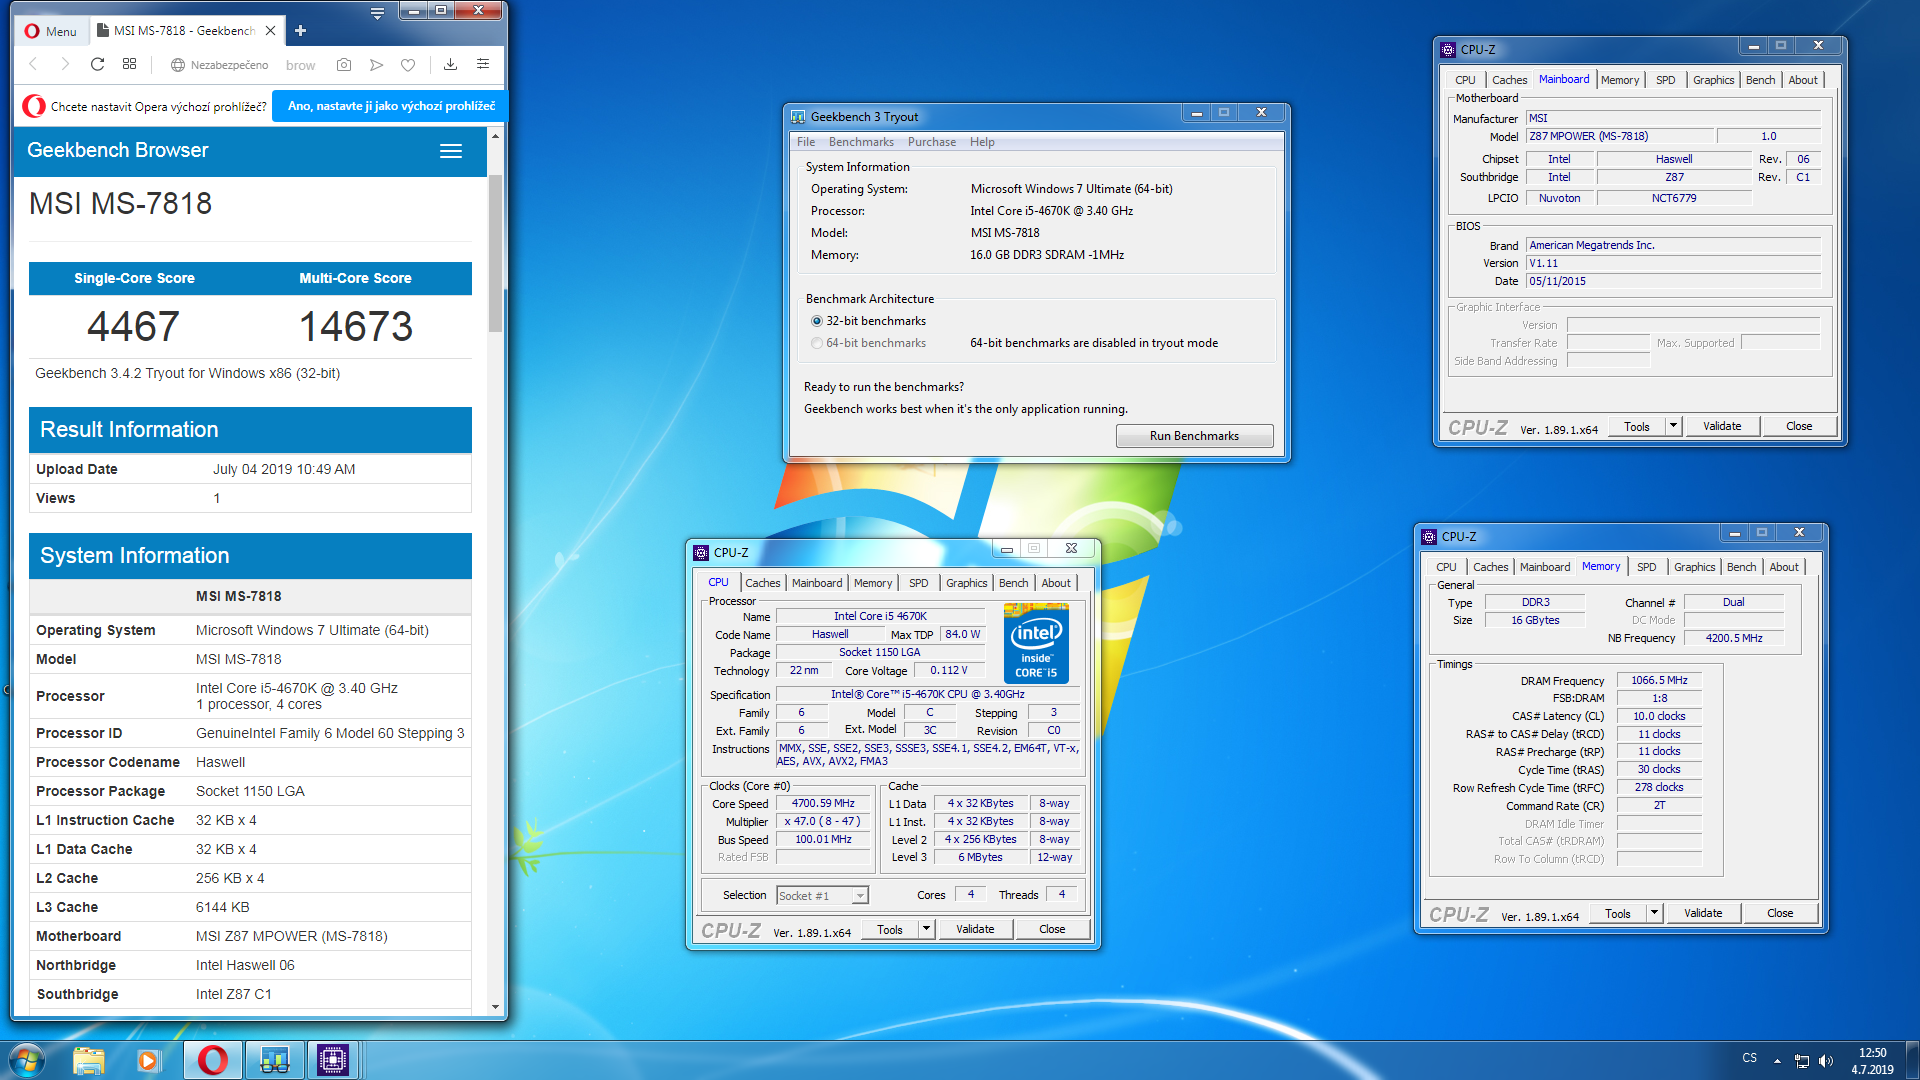Click Tools button in bottom-center CPU-Z
This screenshot has width=1920, height=1080.
pos(889,930)
